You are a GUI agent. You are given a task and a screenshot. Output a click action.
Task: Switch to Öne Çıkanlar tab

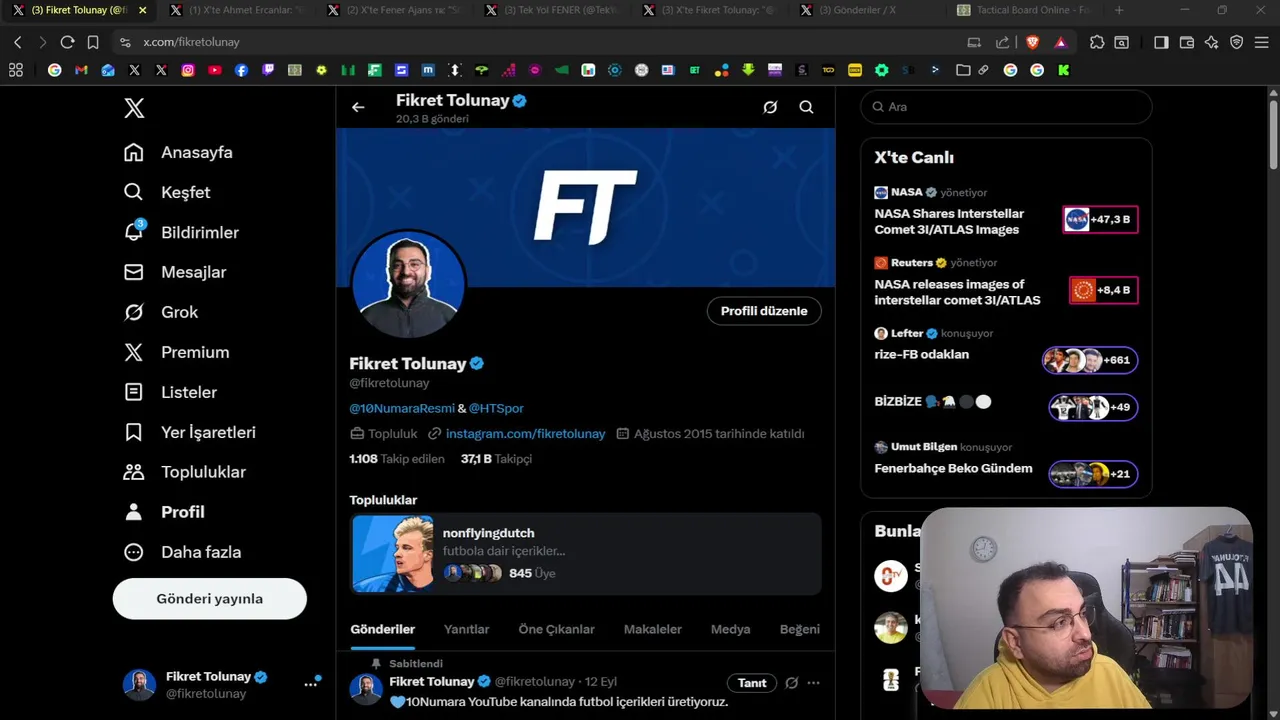tap(556, 629)
